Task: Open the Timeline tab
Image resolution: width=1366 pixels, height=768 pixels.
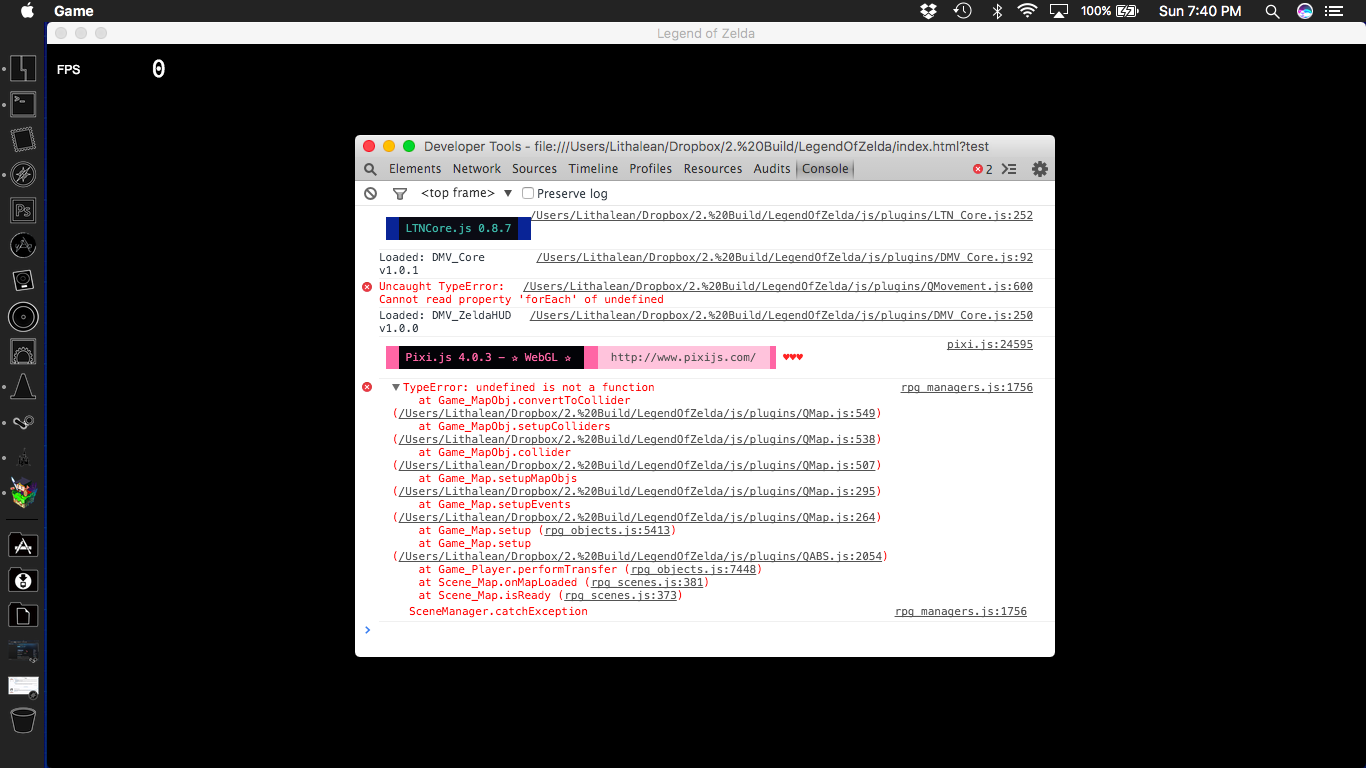Action: point(594,169)
